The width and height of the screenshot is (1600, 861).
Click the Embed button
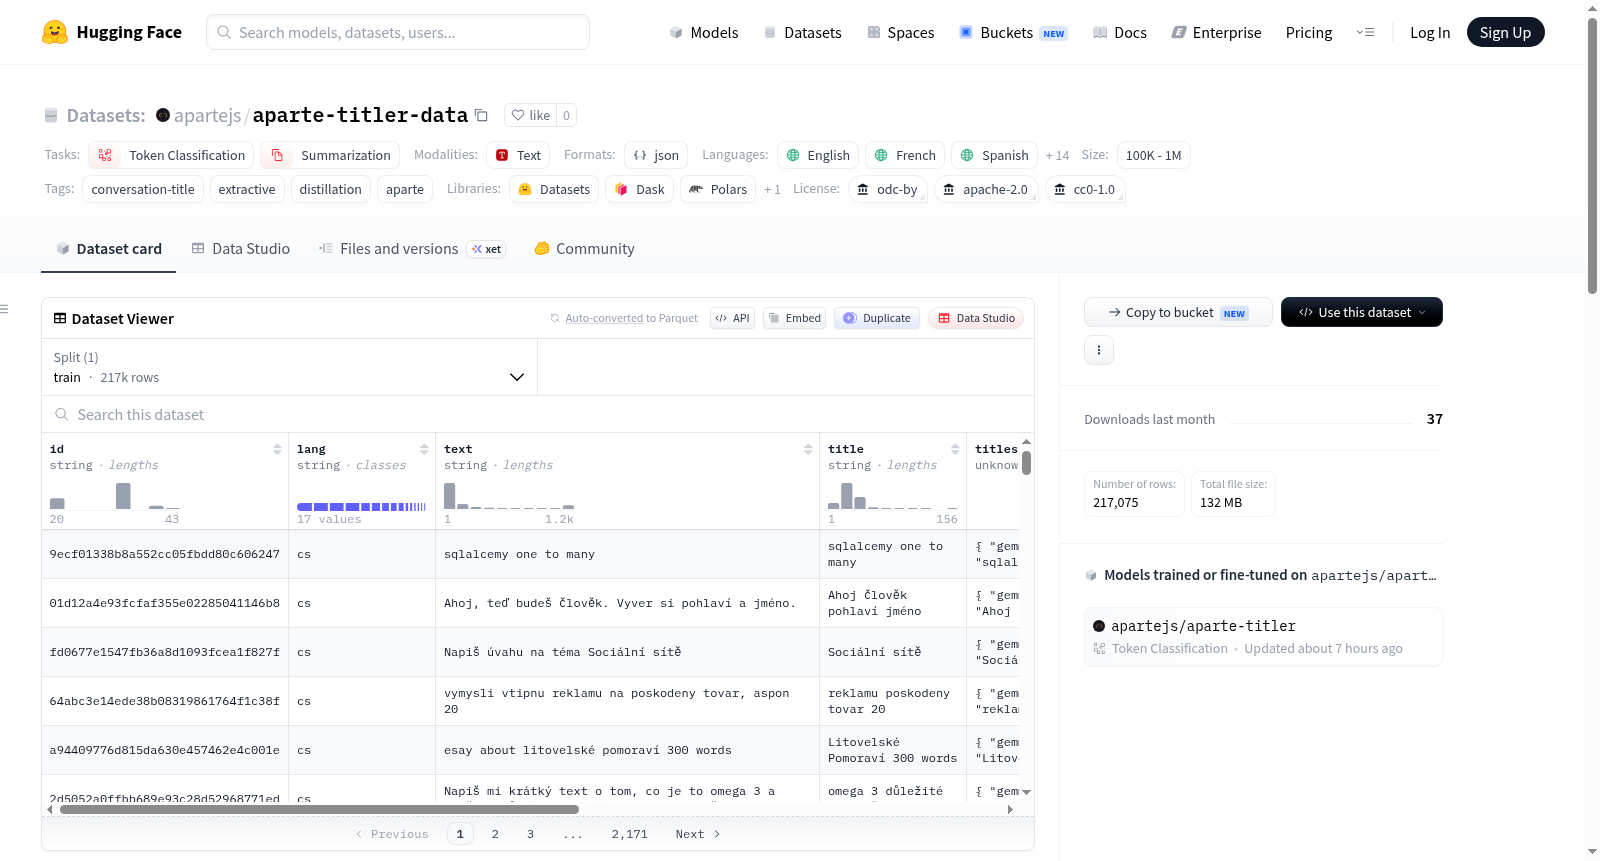794,318
